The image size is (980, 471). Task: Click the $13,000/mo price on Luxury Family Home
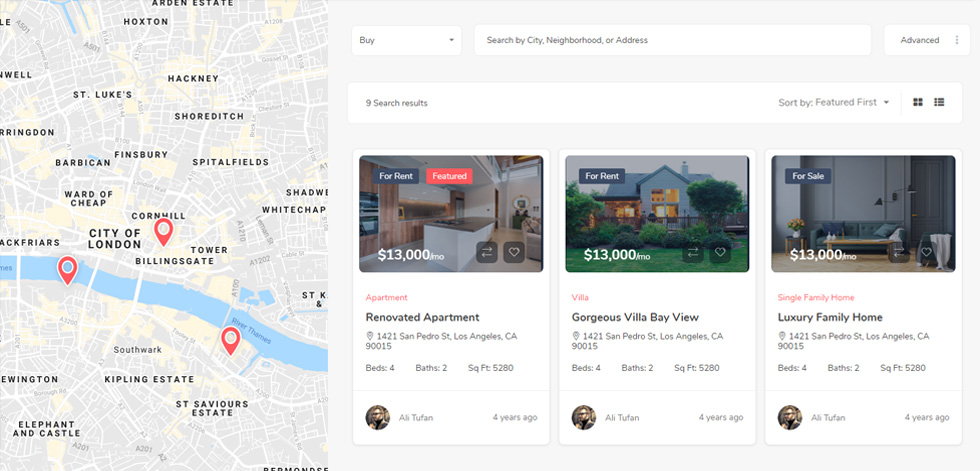tap(823, 255)
